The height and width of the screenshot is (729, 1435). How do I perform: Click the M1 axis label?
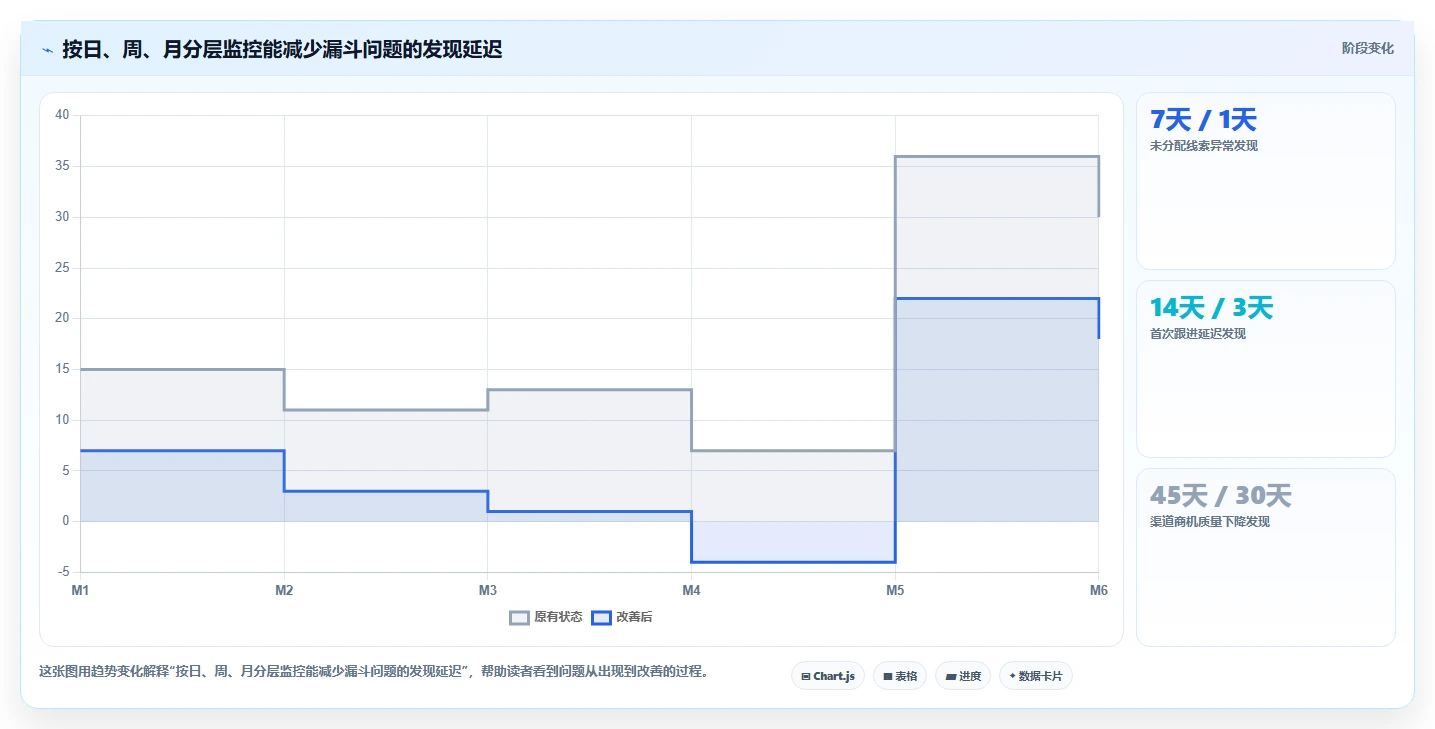80,590
